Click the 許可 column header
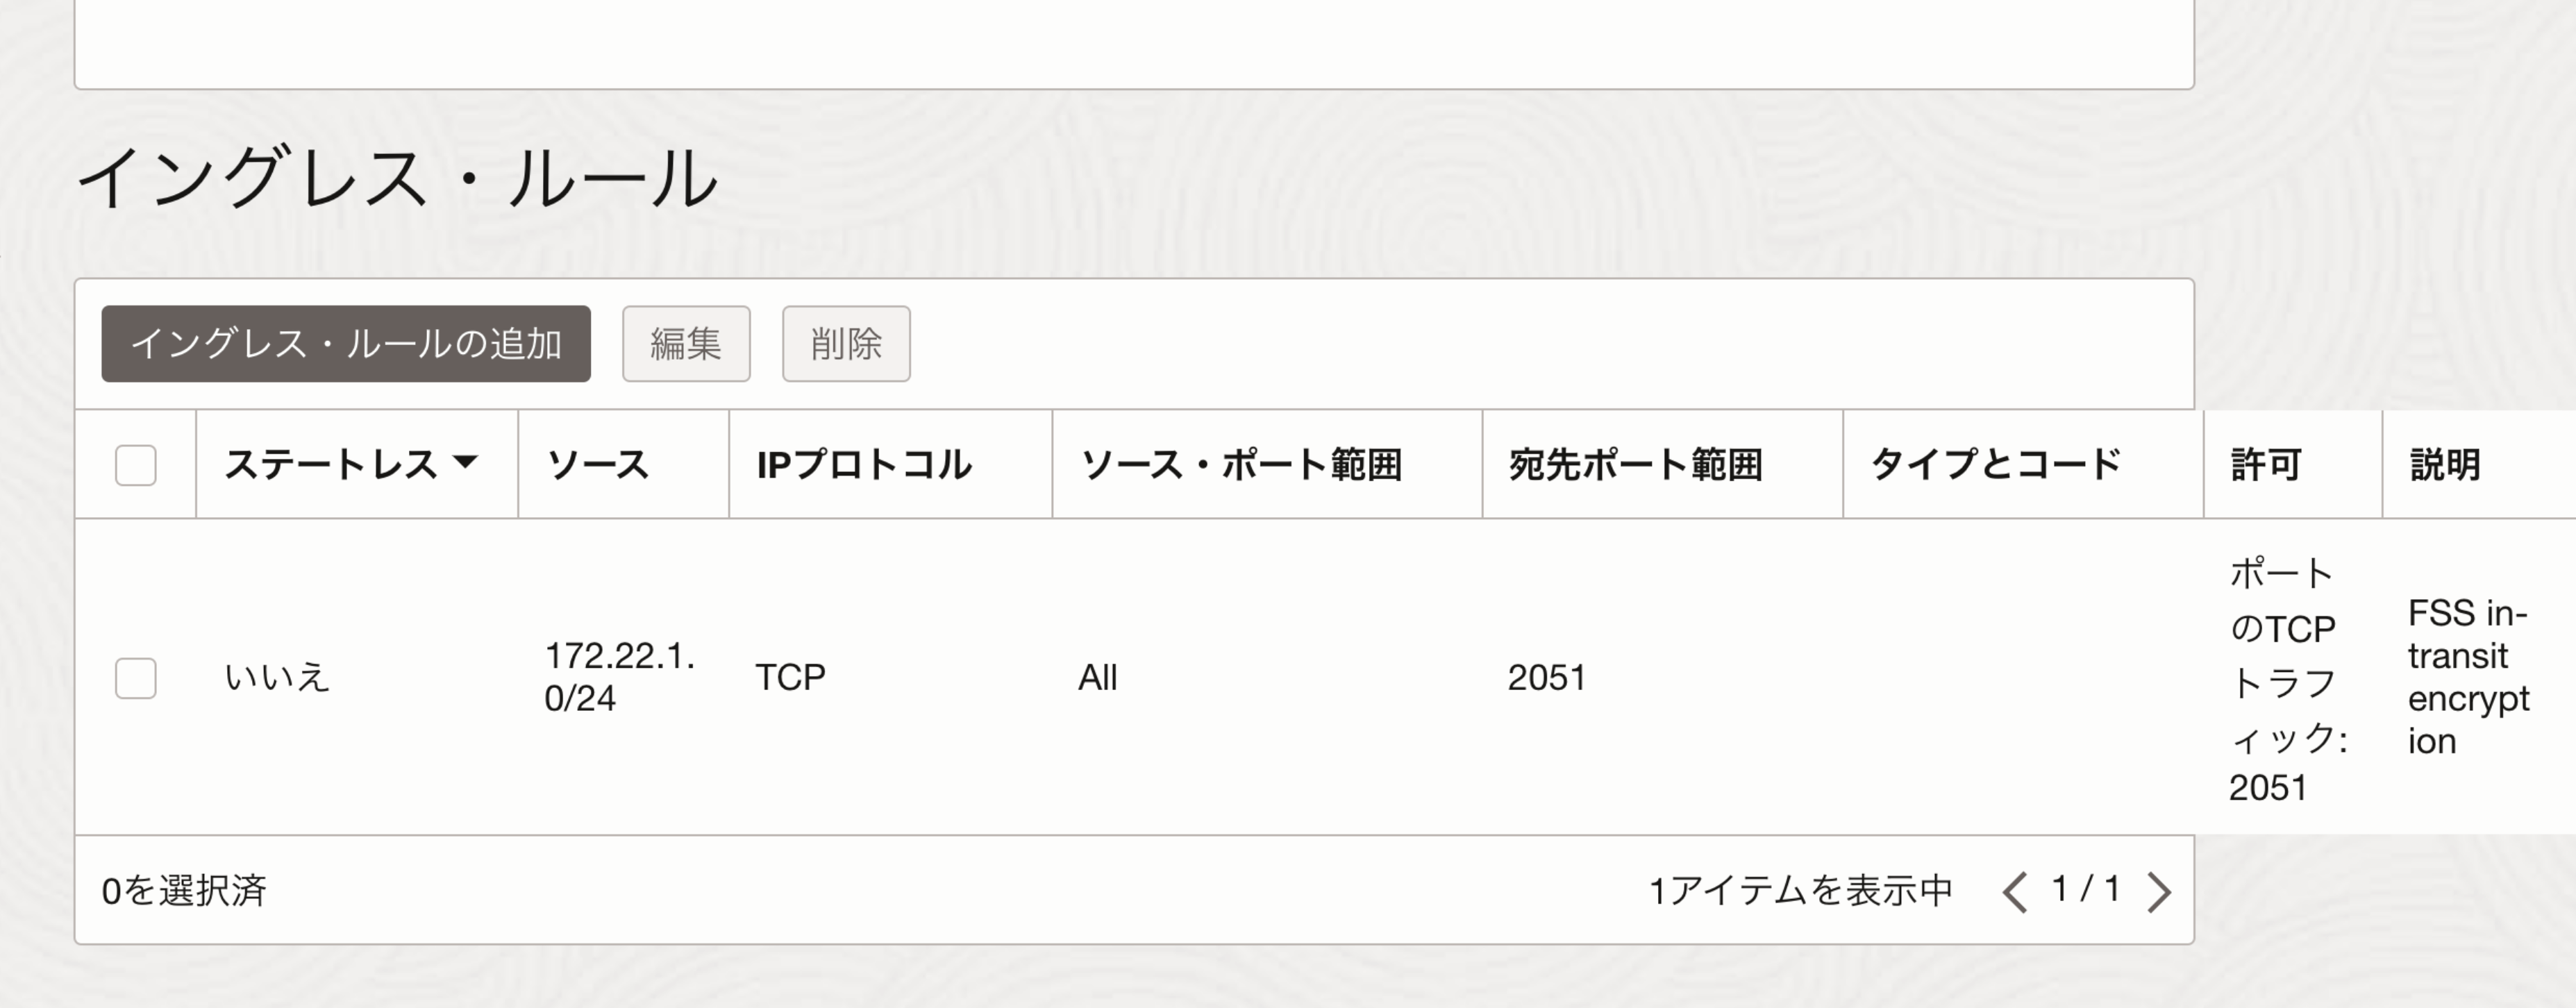Screen dimensions: 2576x1008 pos(2266,465)
